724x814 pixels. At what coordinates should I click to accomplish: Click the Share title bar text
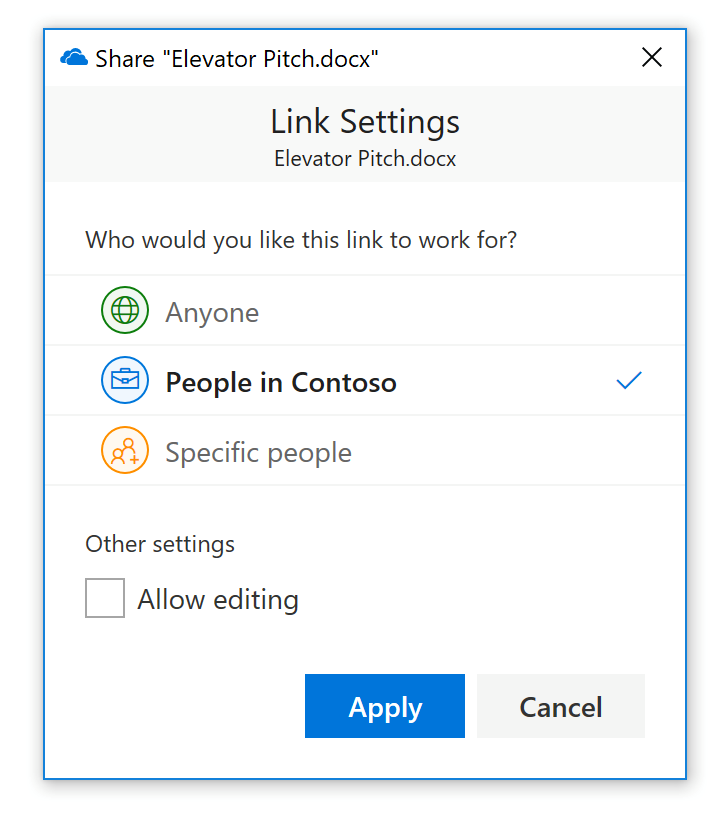(237, 58)
